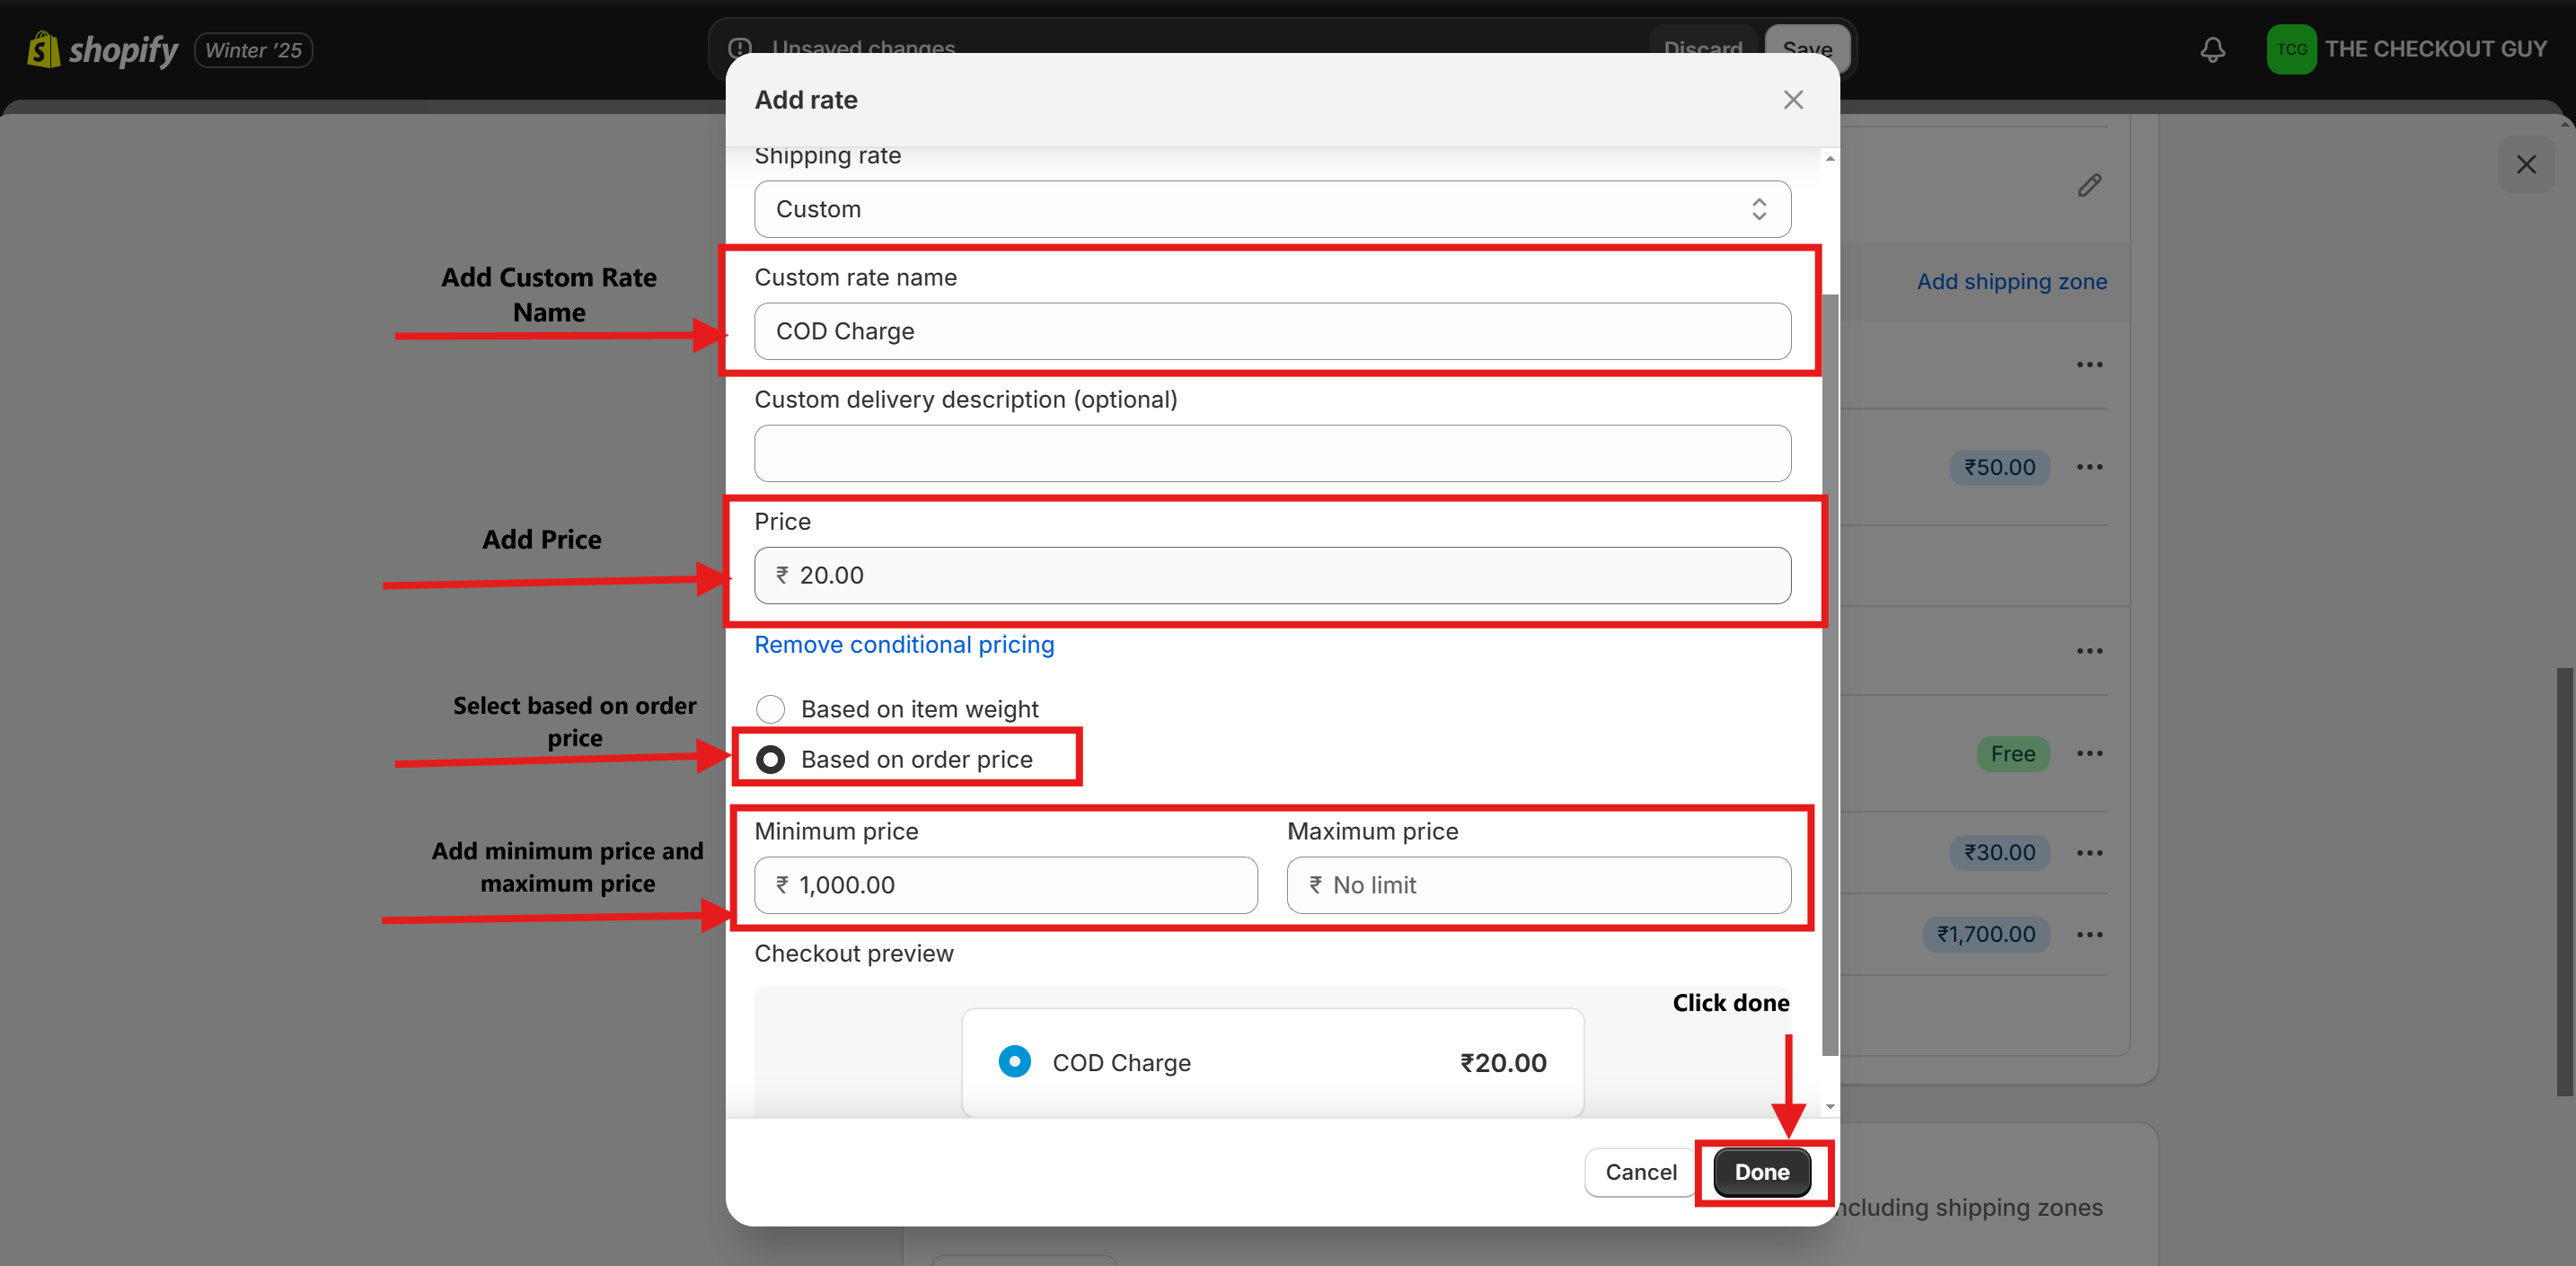The width and height of the screenshot is (2576, 1266).
Task: Open the Shipping rate Custom dropdown
Action: click(1271, 209)
